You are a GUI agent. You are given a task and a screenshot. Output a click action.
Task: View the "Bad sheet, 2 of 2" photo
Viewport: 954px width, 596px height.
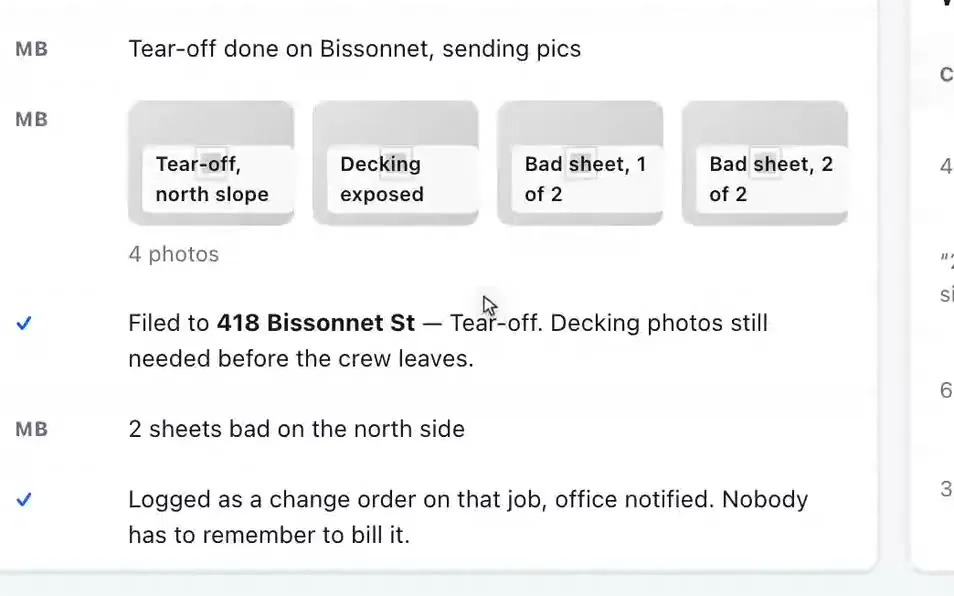[765, 163]
